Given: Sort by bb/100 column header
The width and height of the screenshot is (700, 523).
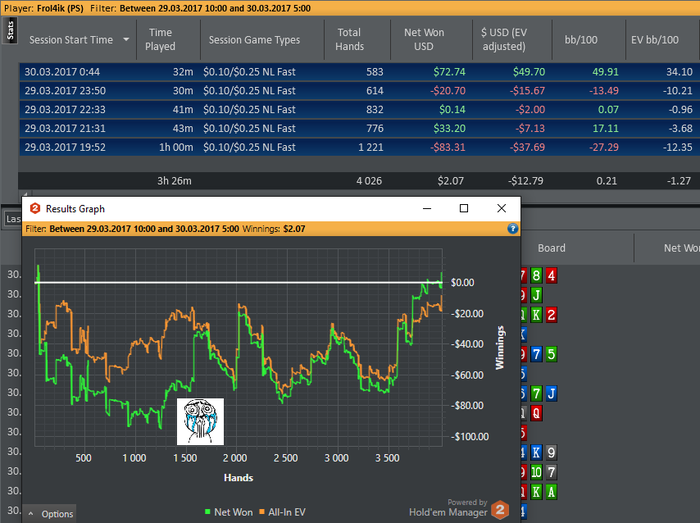Looking at the screenshot, I should point(581,40).
